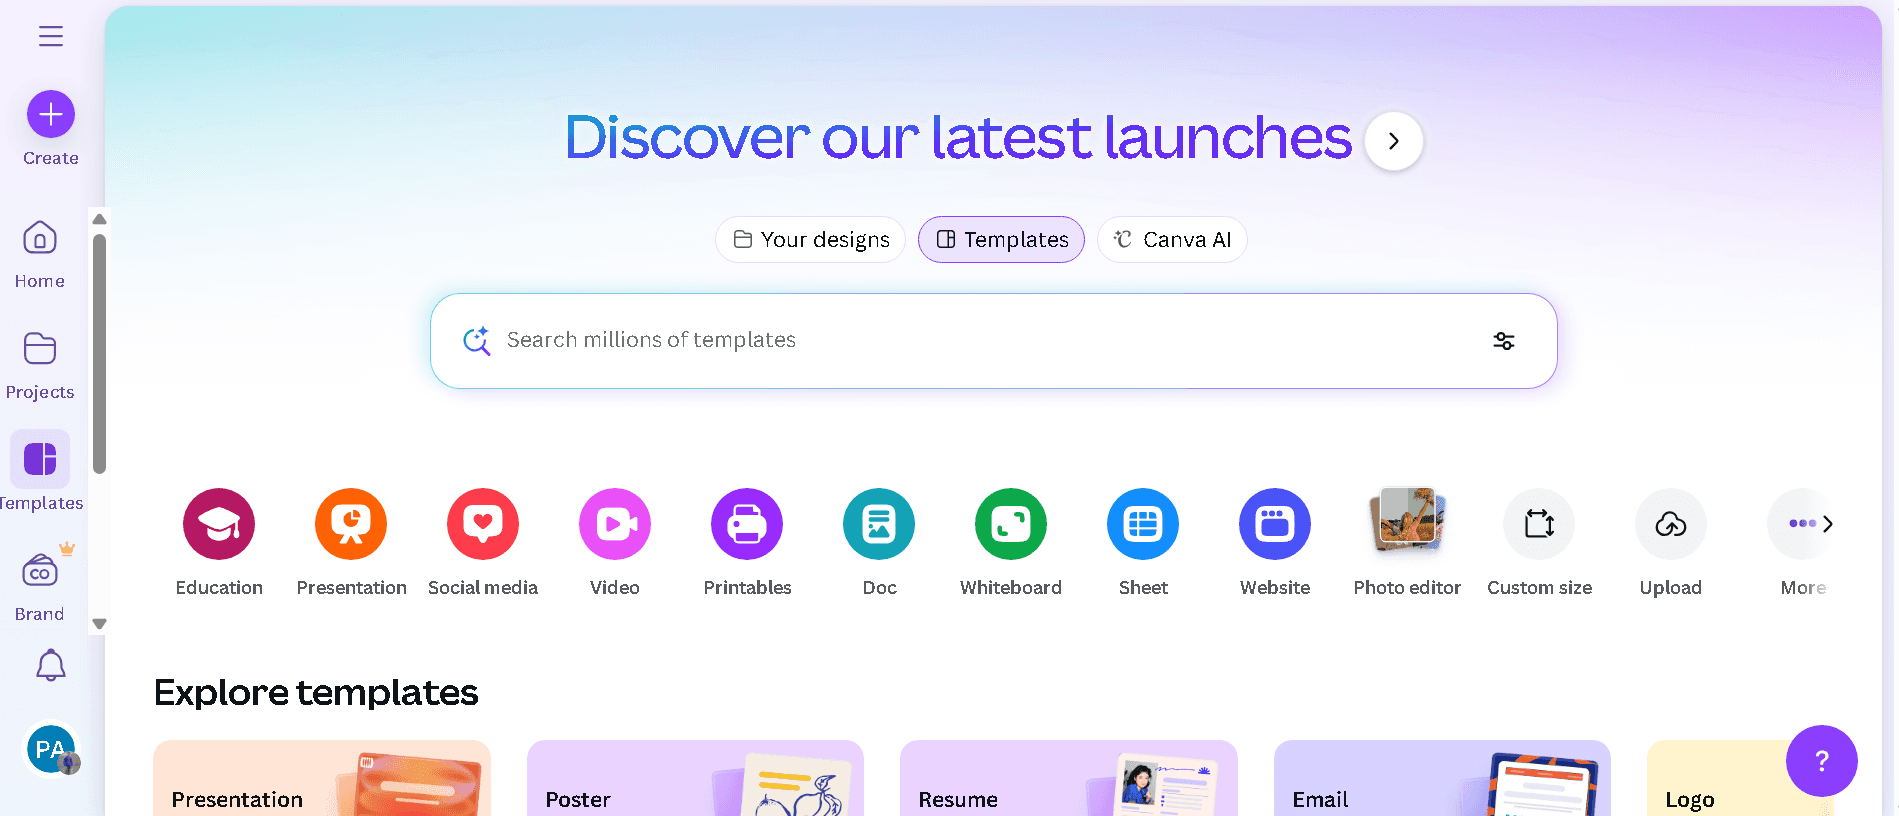The height and width of the screenshot is (816, 1899).
Task: Choose the Presentation category icon
Action: pyautogui.click(x=351, y=524)
